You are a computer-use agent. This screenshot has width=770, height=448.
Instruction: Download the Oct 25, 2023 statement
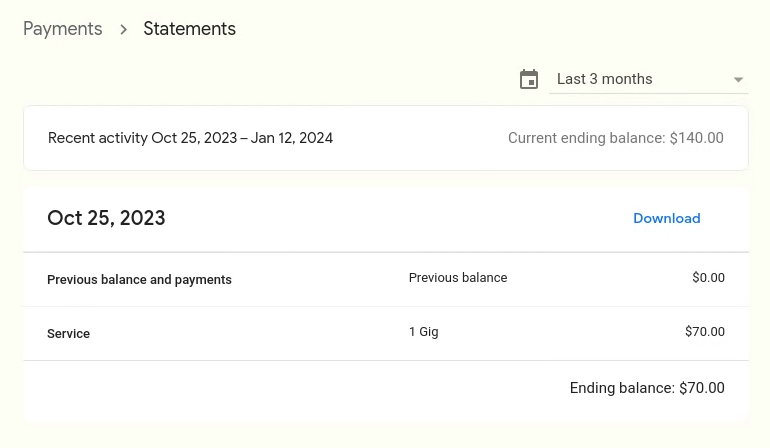click(x=666, y=218)
